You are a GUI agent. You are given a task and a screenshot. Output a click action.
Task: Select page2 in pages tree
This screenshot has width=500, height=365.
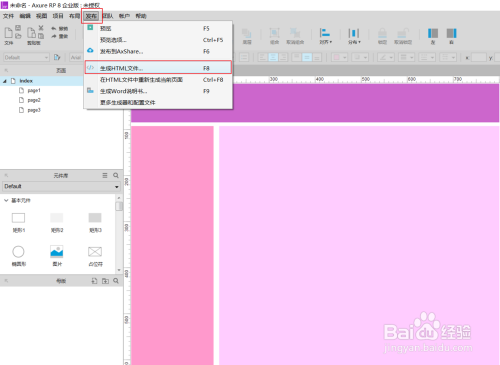(x=34, y=100)
